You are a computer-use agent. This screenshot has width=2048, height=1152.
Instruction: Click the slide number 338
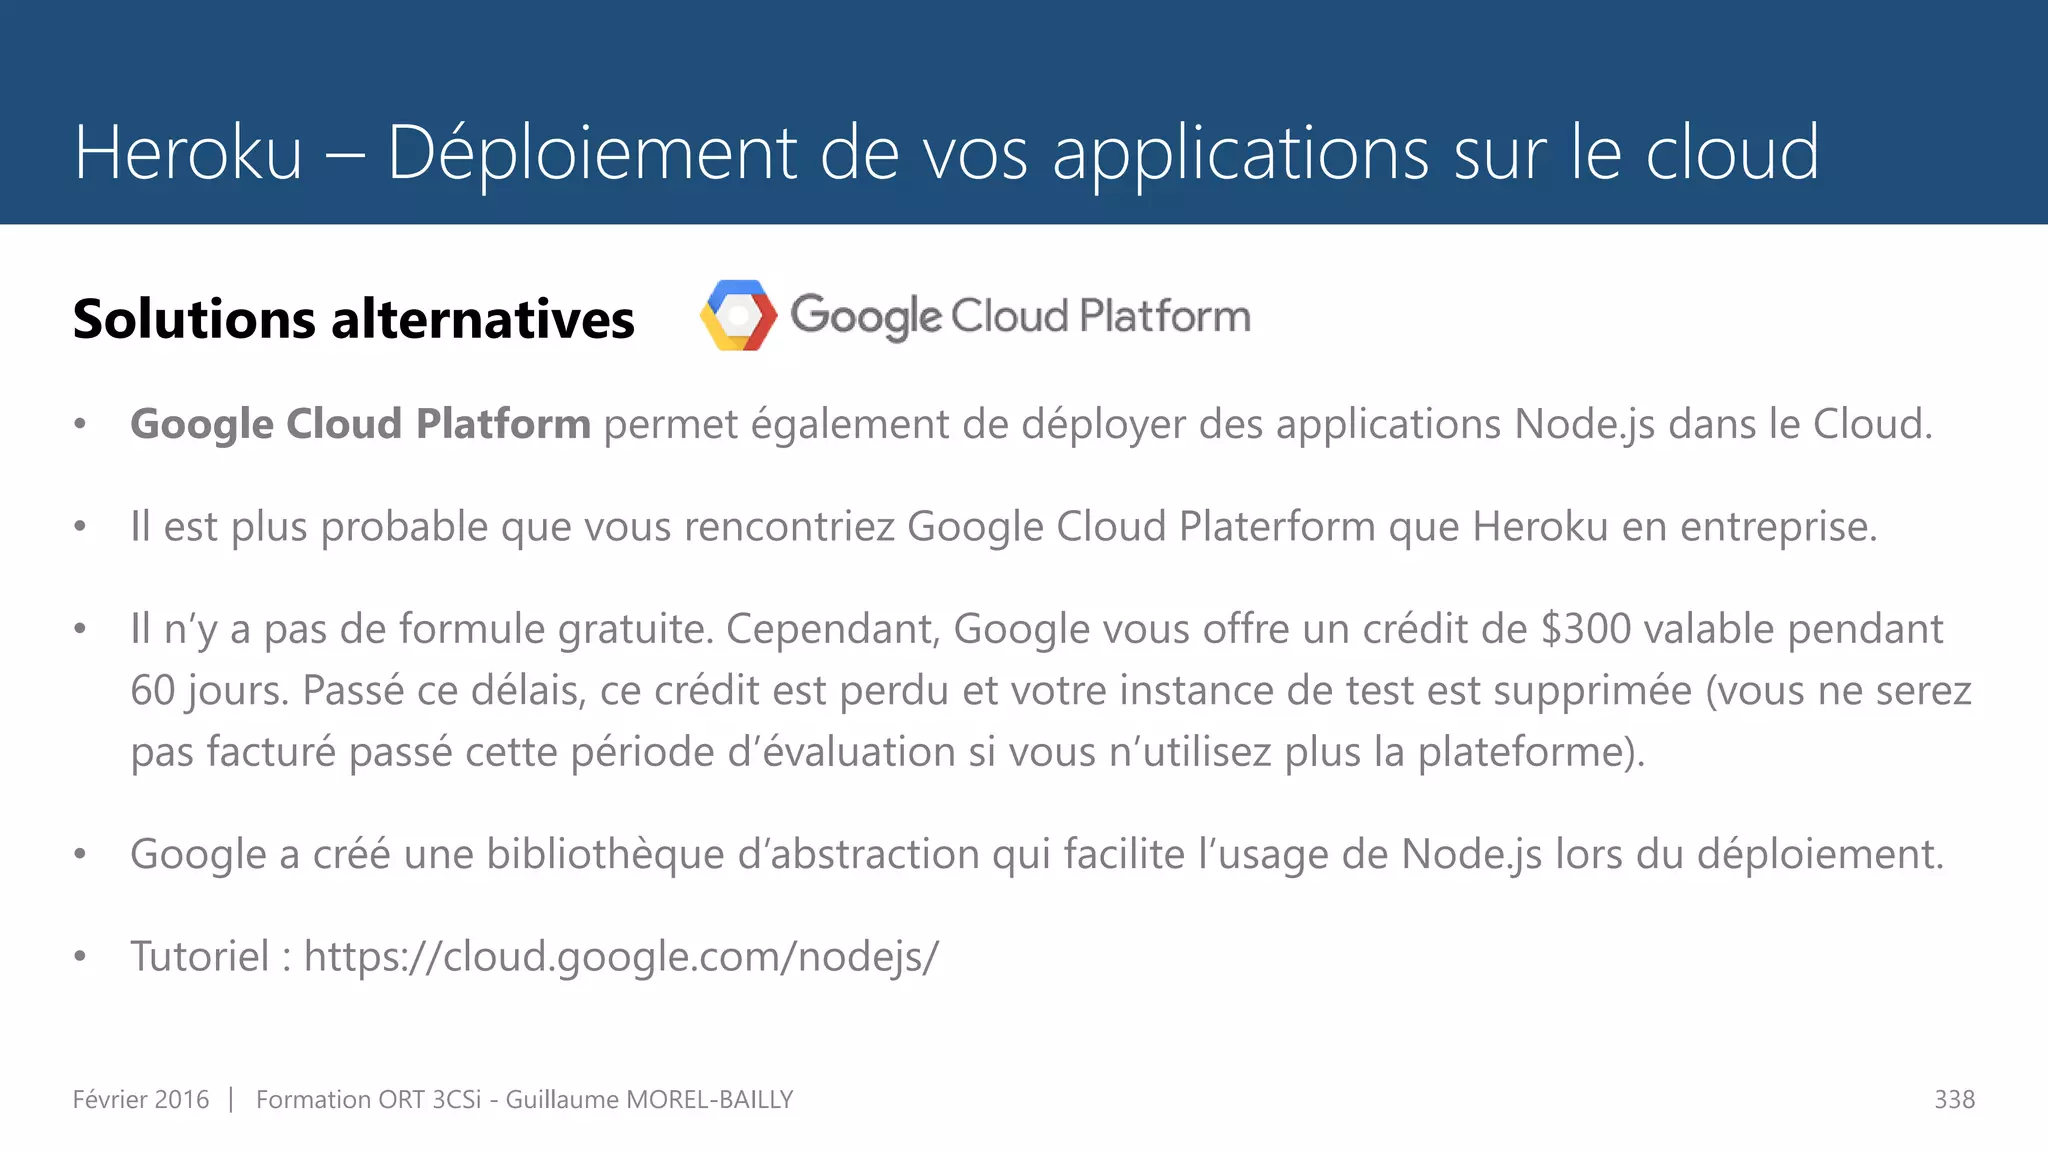(x=1954, y=1100)
